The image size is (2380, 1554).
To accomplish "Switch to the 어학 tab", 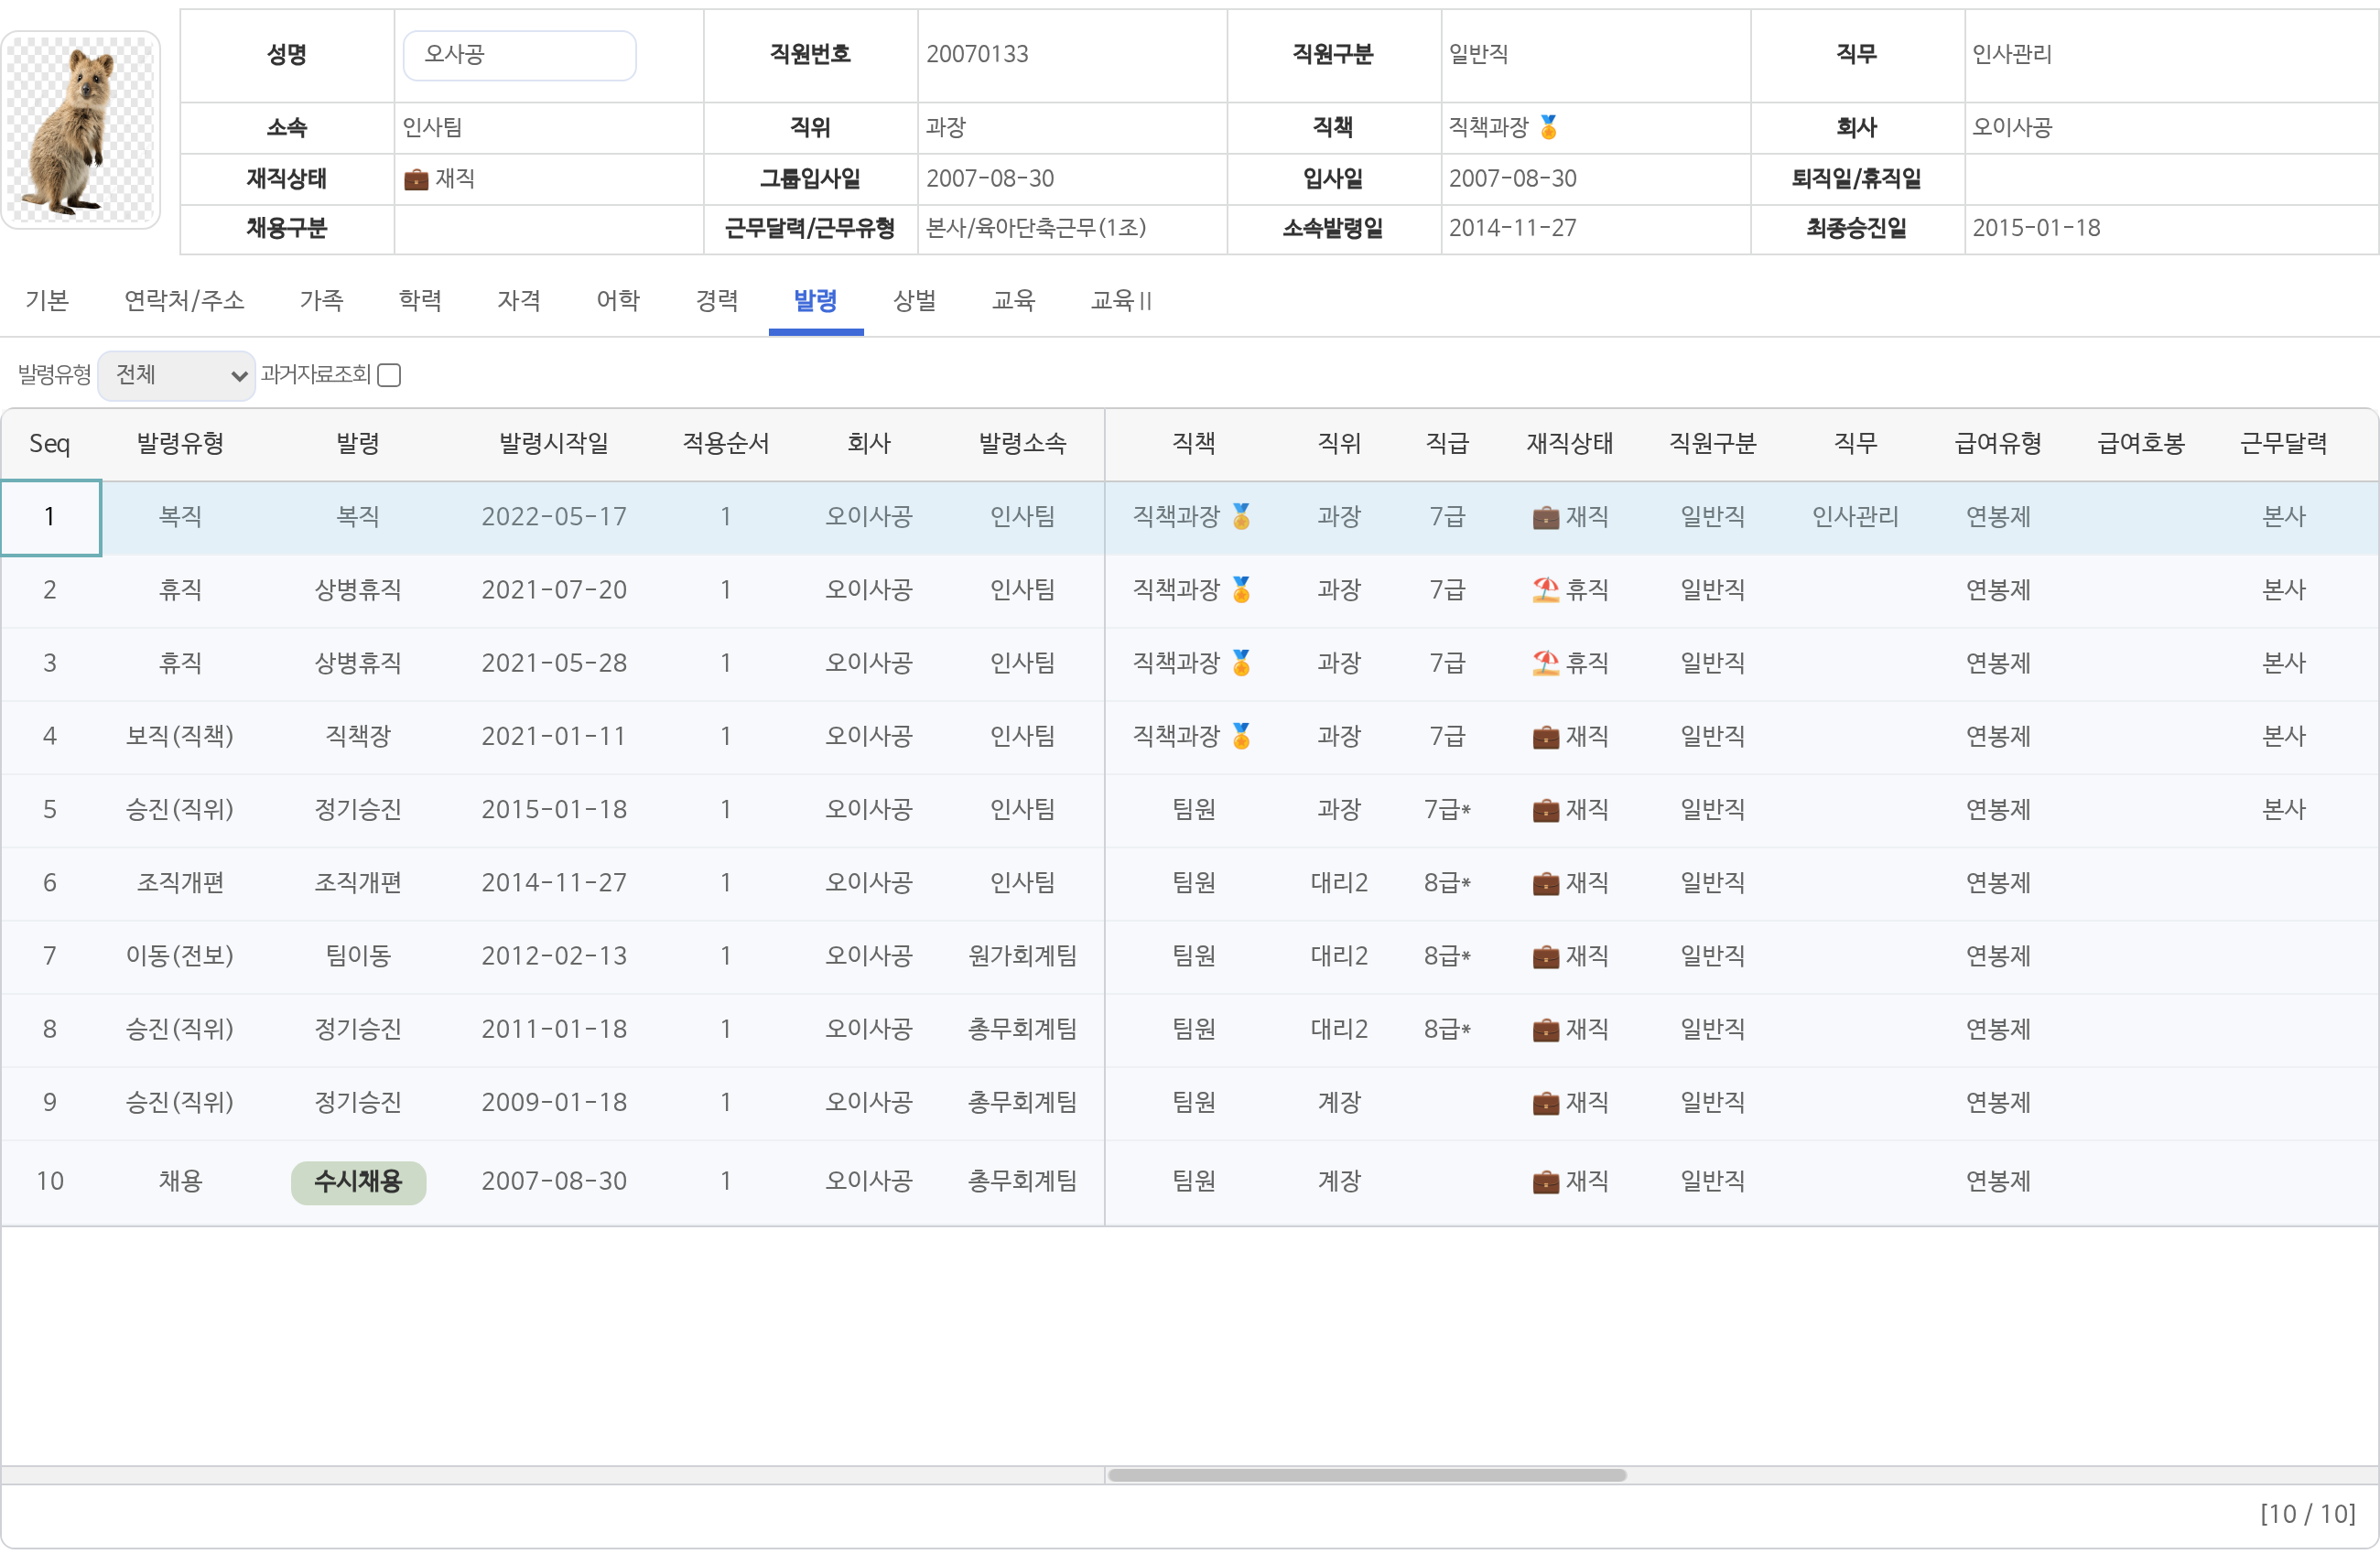I will click(x=618, y=300).
